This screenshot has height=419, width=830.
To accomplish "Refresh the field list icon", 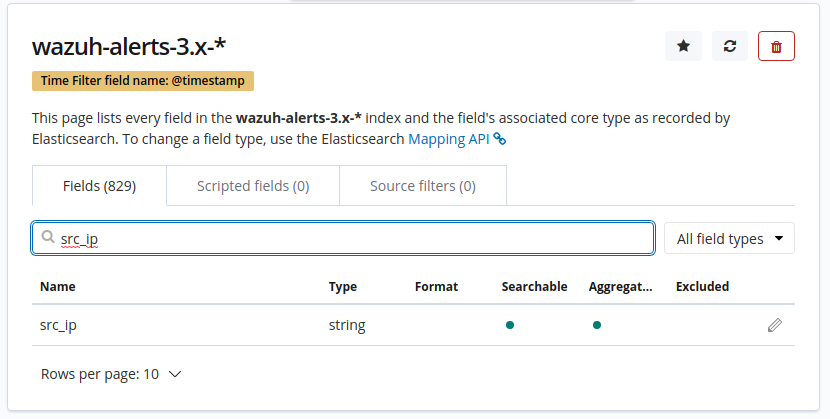I will (730, 46).
